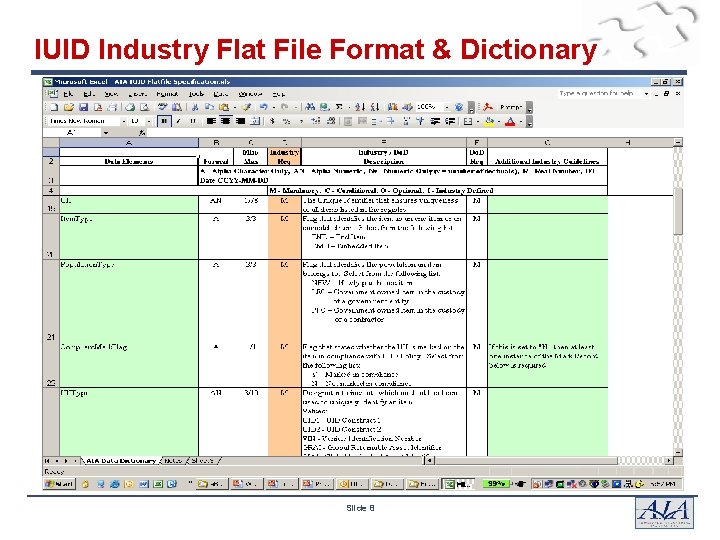Click the Paste clipboard icon
The image size is (720, 540).
point(224,107)
